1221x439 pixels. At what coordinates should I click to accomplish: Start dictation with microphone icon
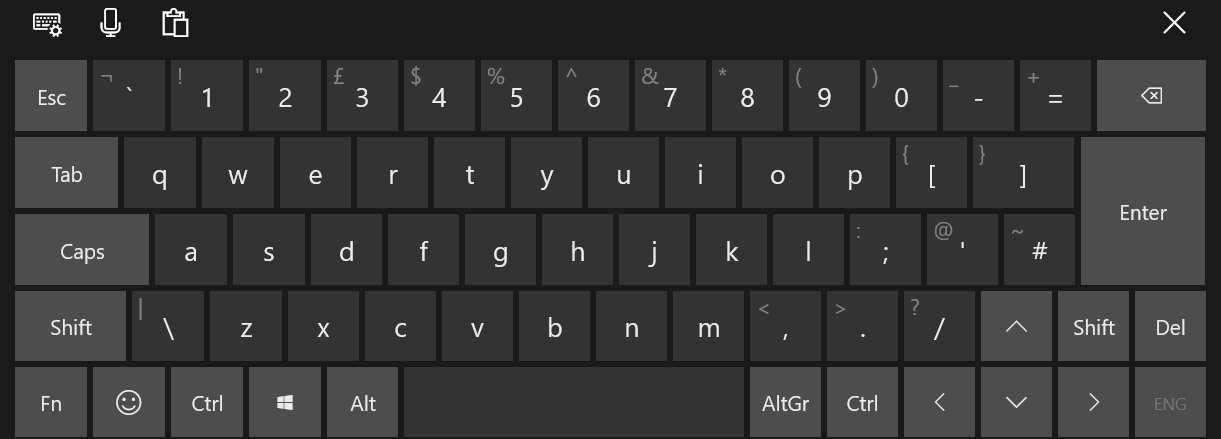click(x=111, y=23)
